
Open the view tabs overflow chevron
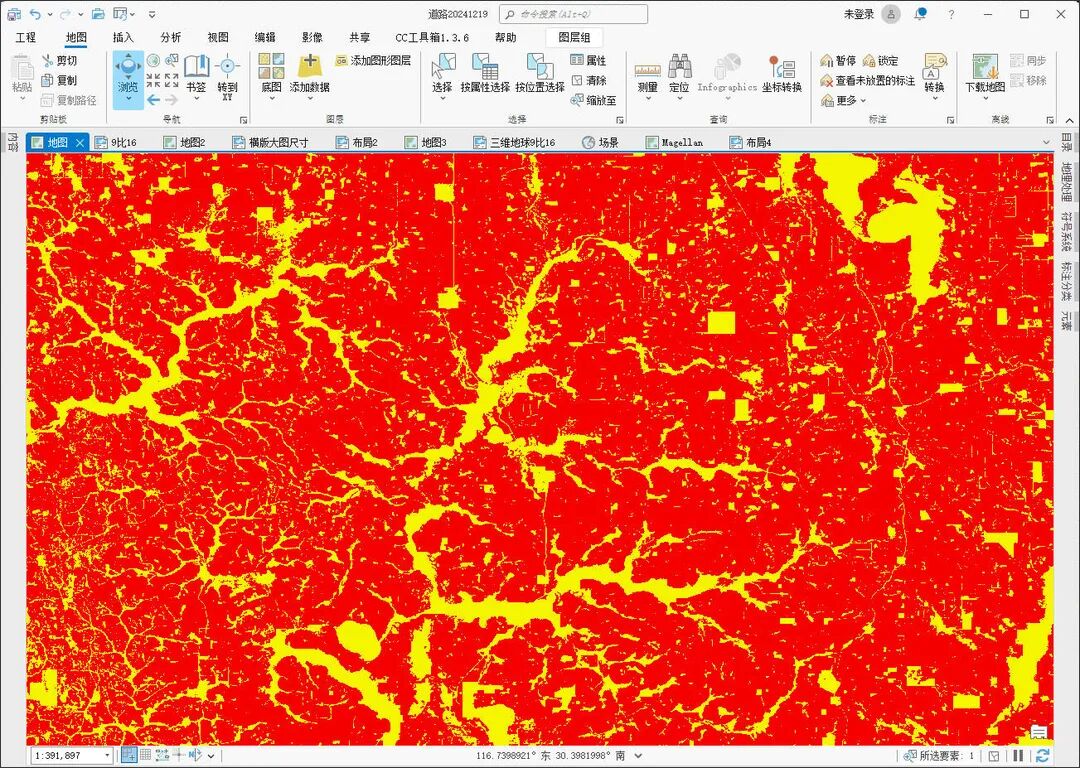pyautogui.click(x=1046, y=143)
